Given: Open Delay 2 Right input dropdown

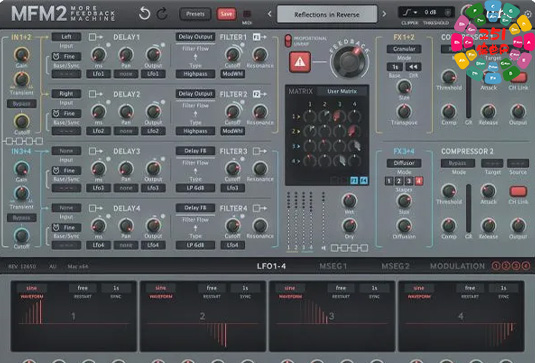Looking at the screenshot, I should 66,93.
